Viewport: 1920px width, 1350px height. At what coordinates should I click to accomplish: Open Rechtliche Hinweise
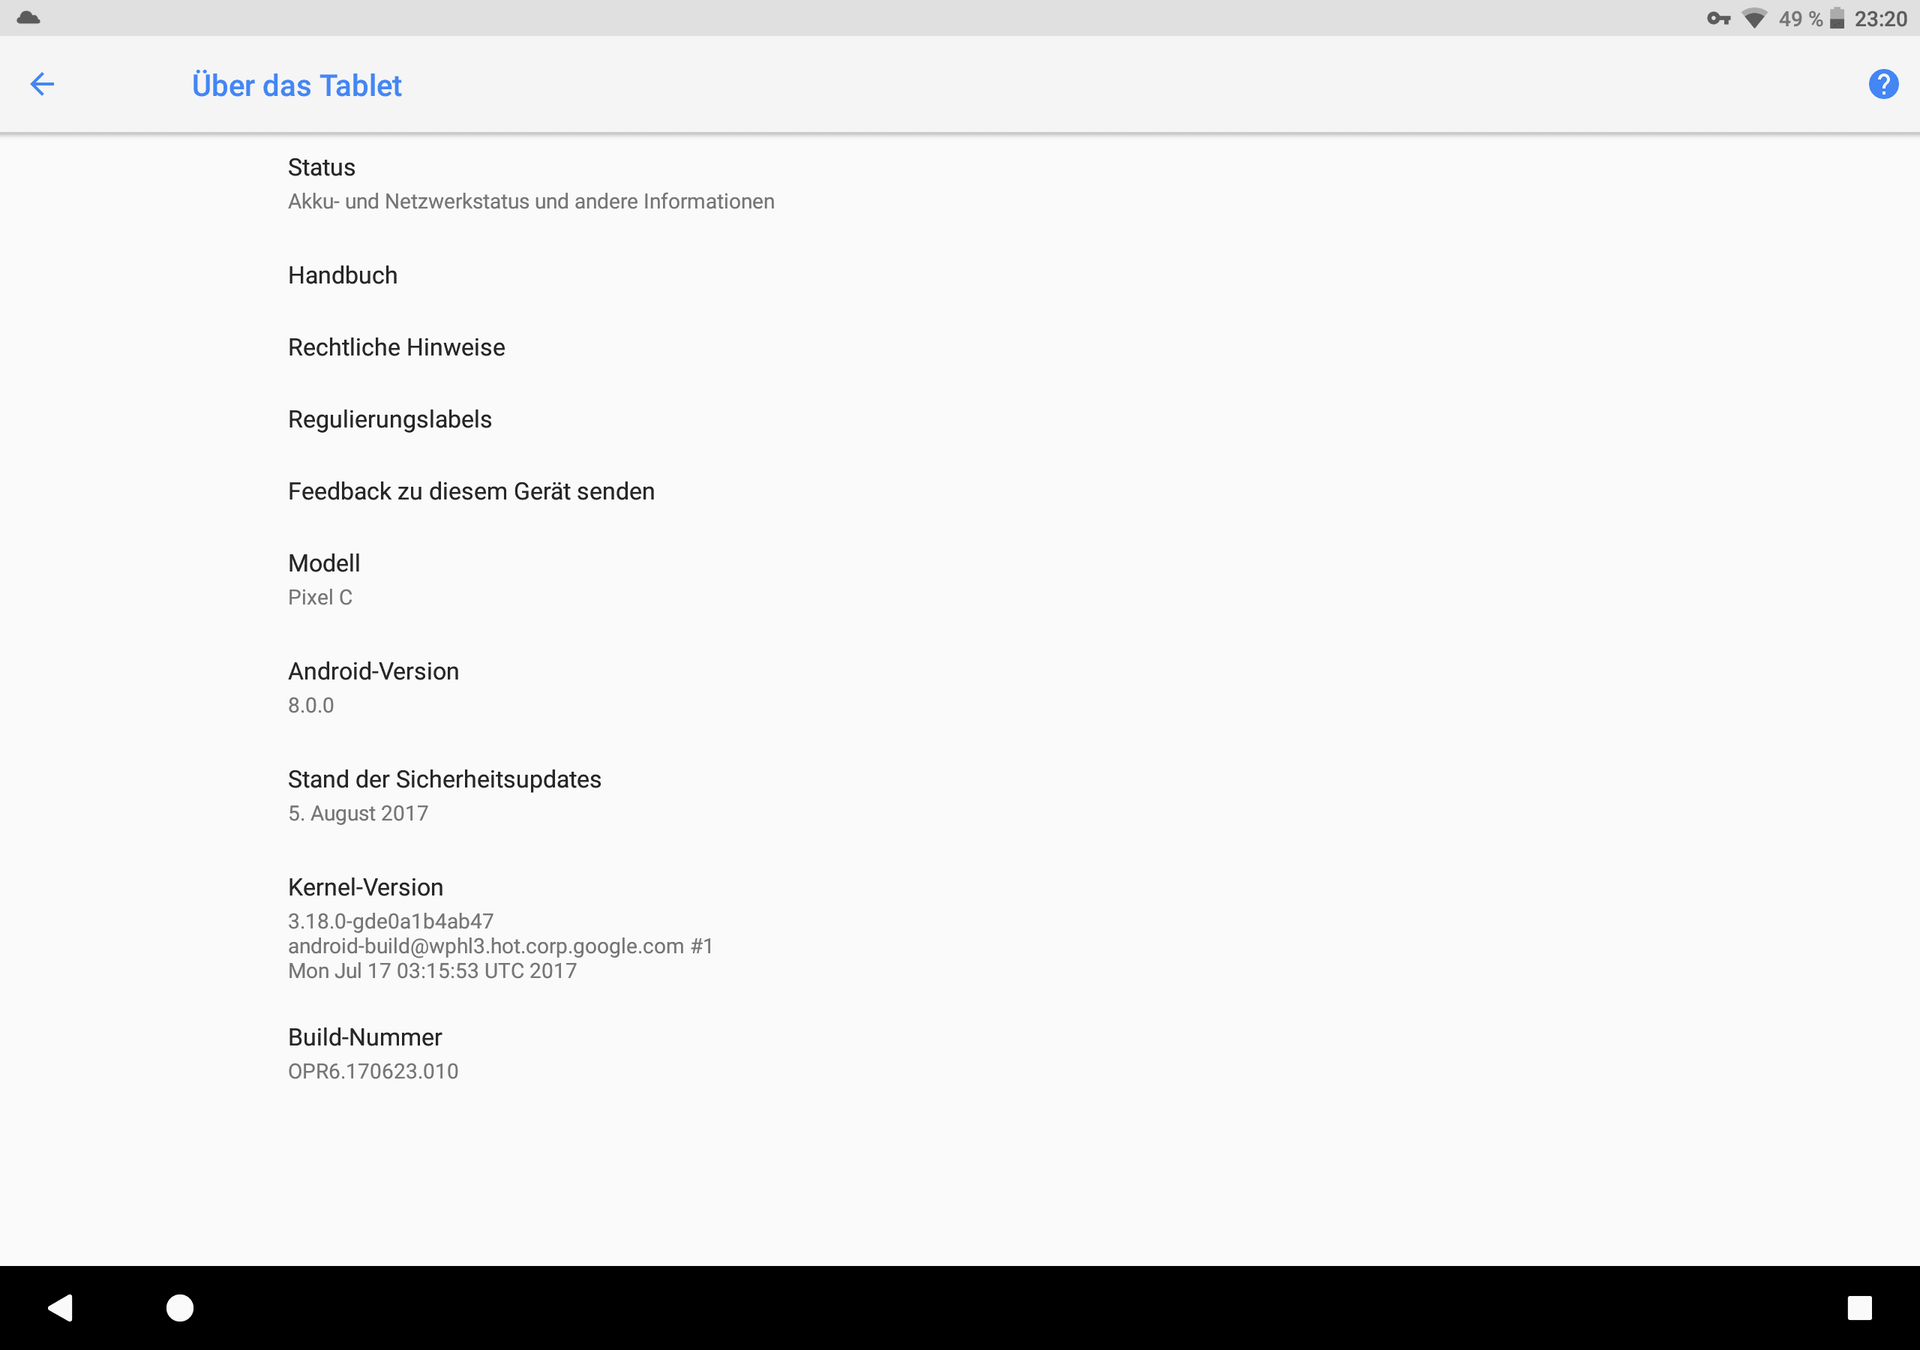click(960, 347)
